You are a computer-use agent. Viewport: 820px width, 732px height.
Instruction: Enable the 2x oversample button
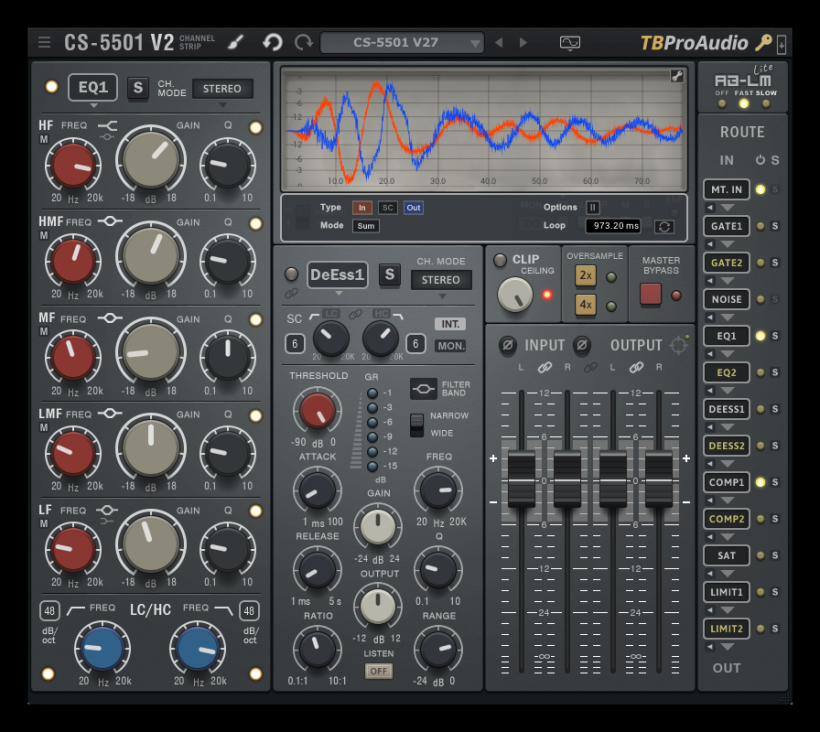(585, 277)
